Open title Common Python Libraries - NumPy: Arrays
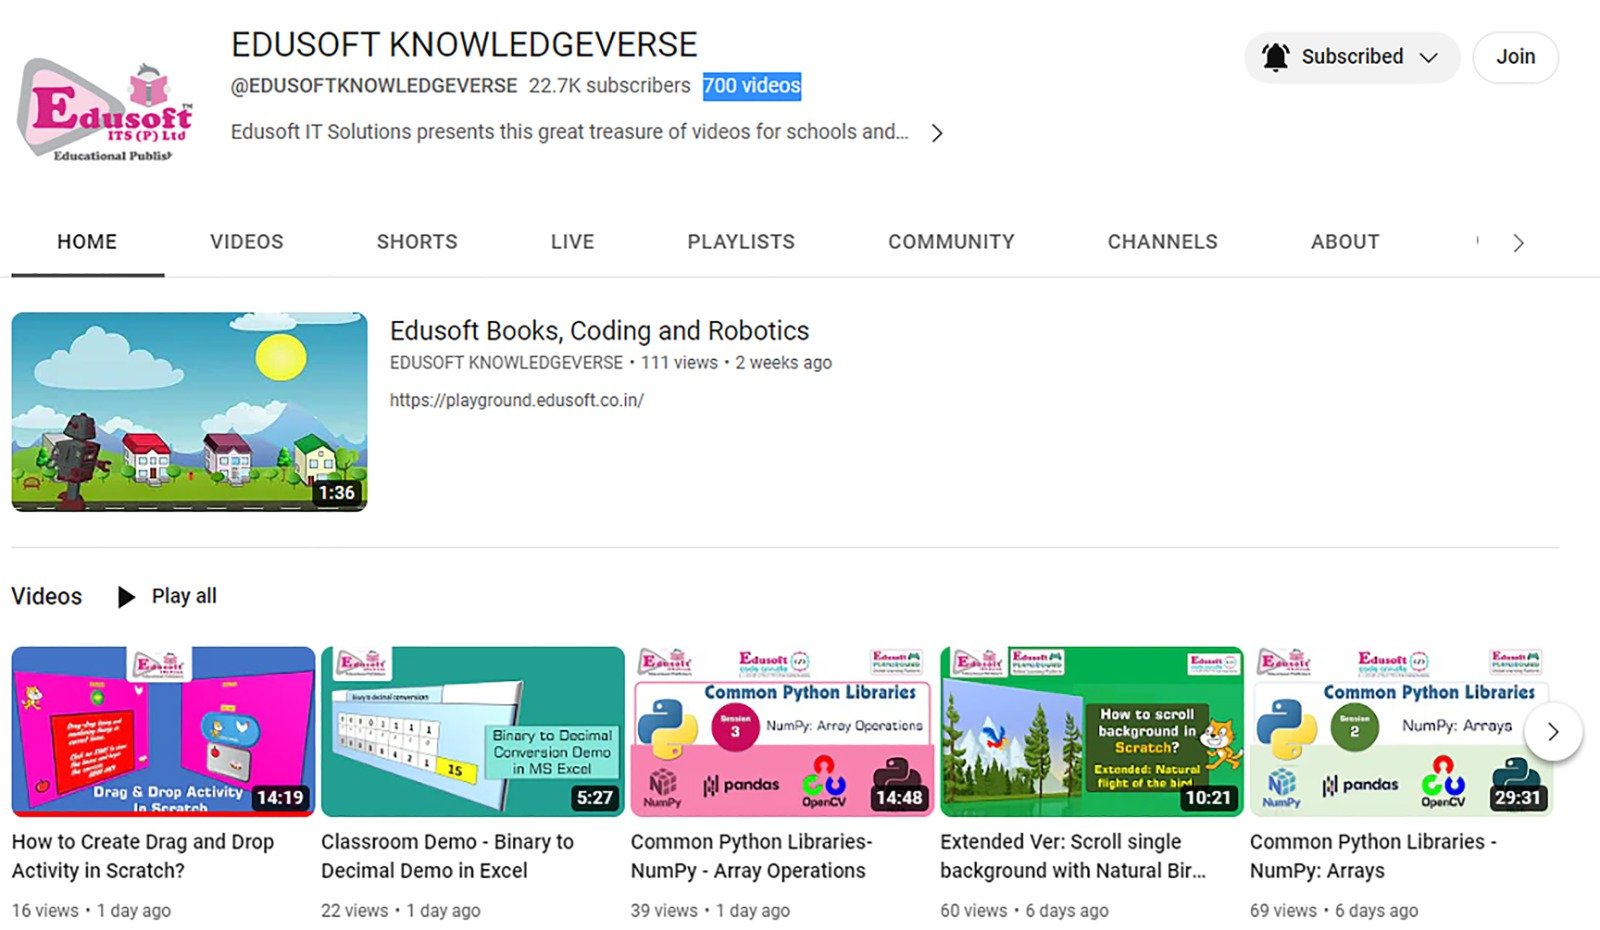 coord(1373,856)
